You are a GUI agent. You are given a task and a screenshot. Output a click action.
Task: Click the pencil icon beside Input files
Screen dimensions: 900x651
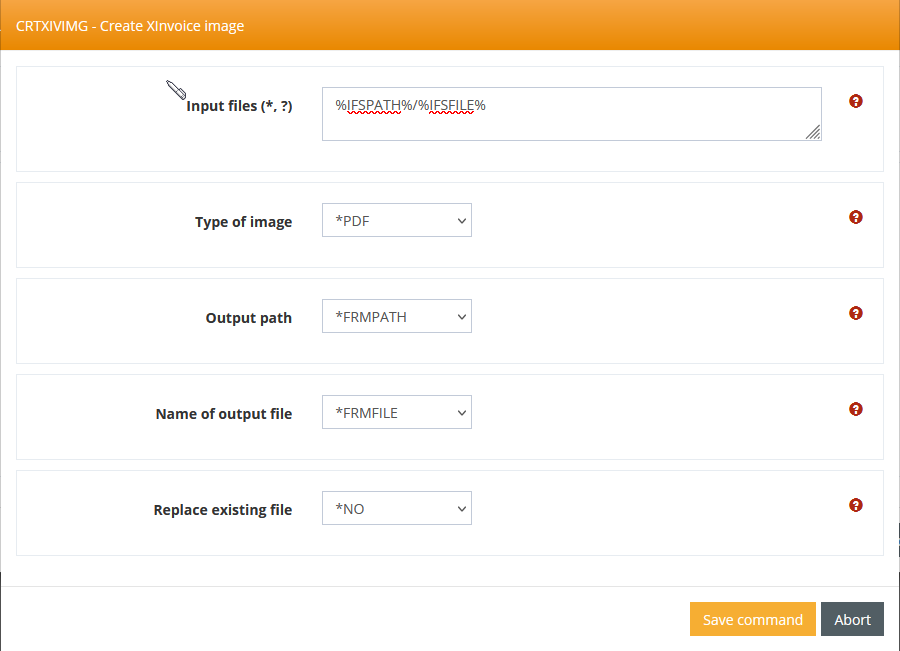(x=176, y=89)
